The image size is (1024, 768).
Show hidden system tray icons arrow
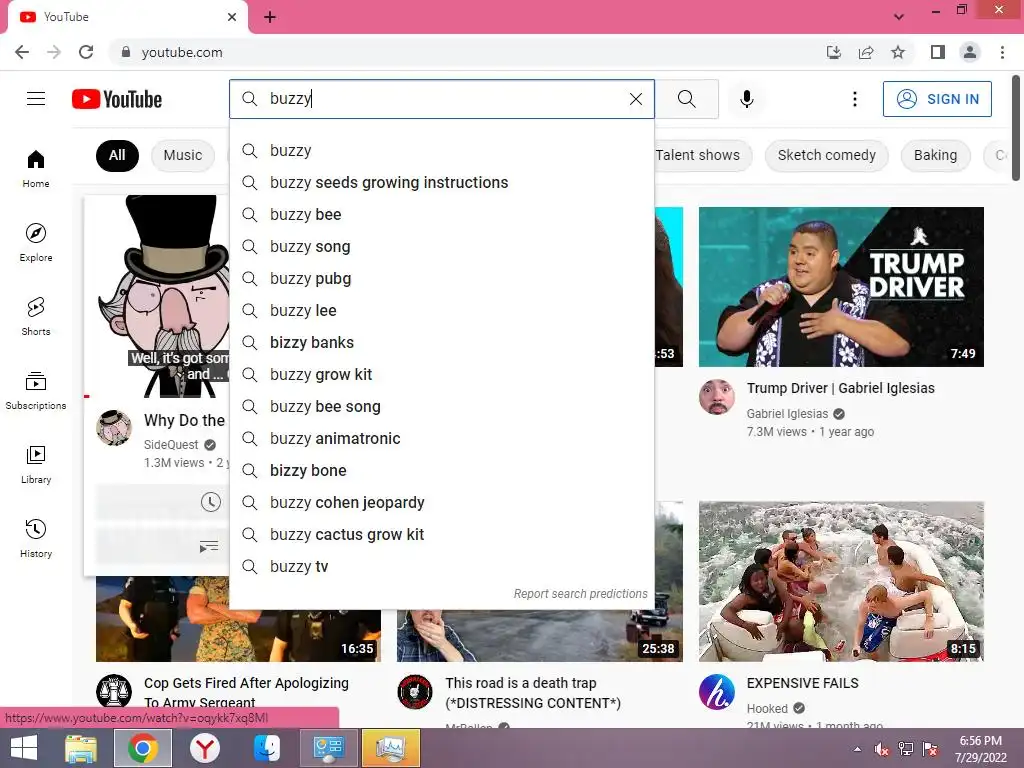[857, 749]
